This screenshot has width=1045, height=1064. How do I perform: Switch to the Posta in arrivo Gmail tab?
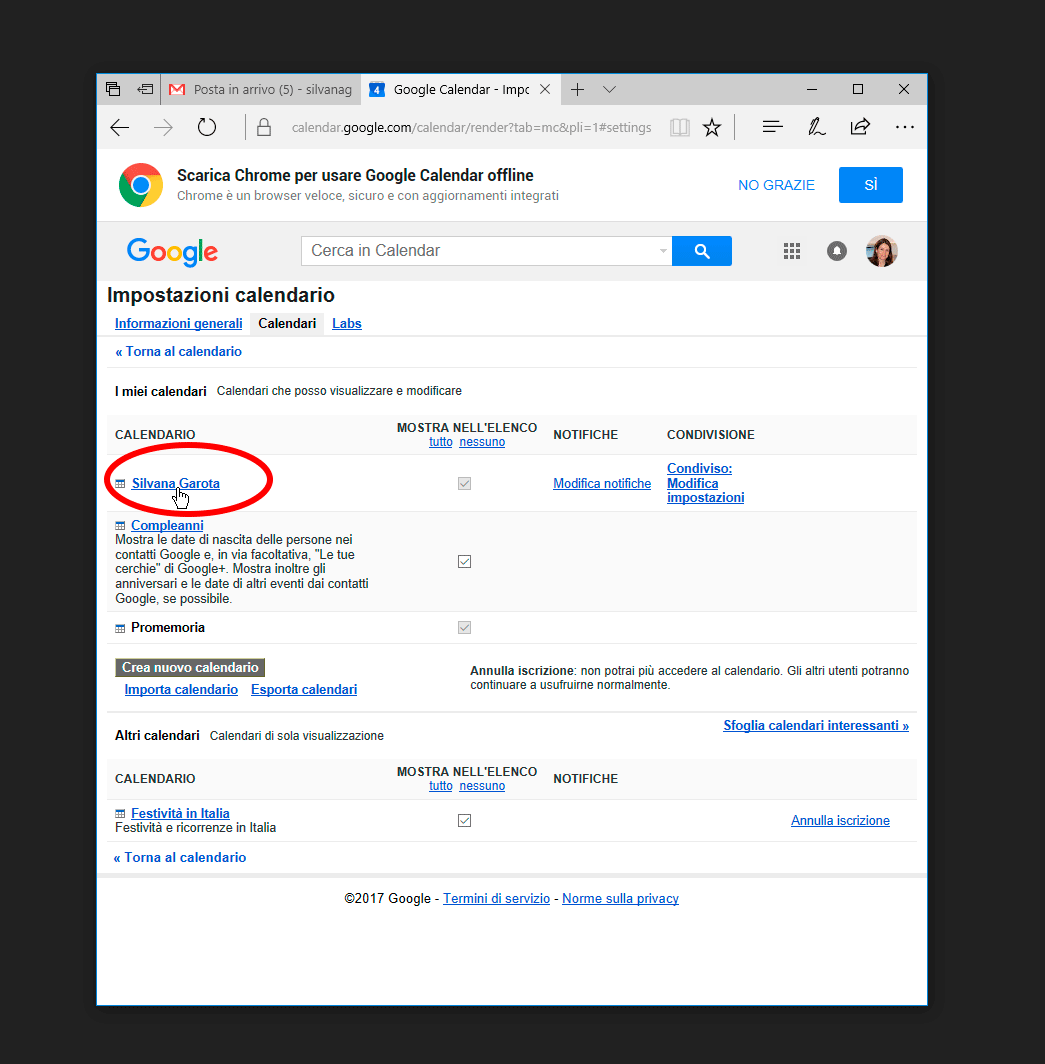(261, 90)
